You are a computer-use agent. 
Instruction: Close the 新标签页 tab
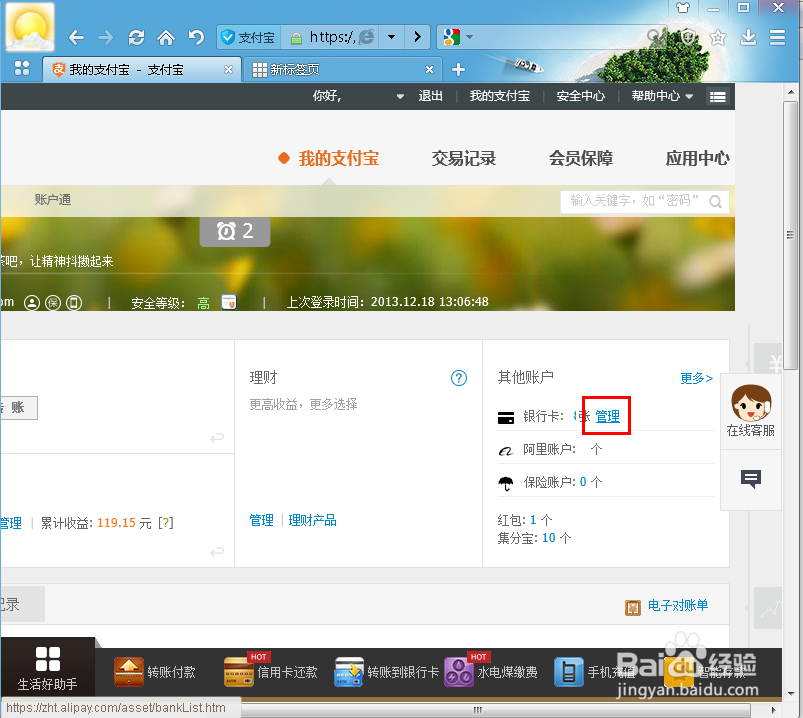[429, 69]
